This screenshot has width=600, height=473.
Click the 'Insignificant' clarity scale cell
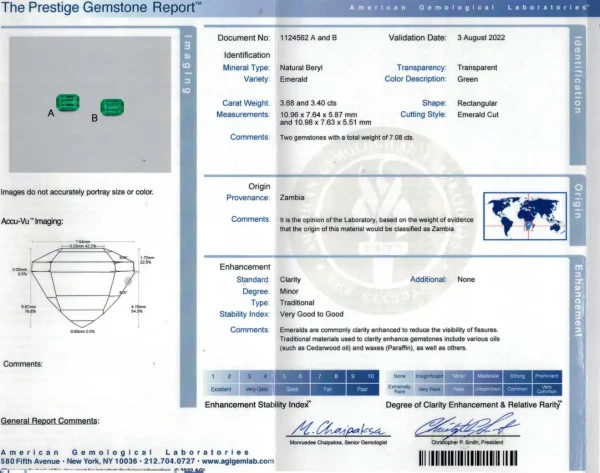click(x=429, y=376)
